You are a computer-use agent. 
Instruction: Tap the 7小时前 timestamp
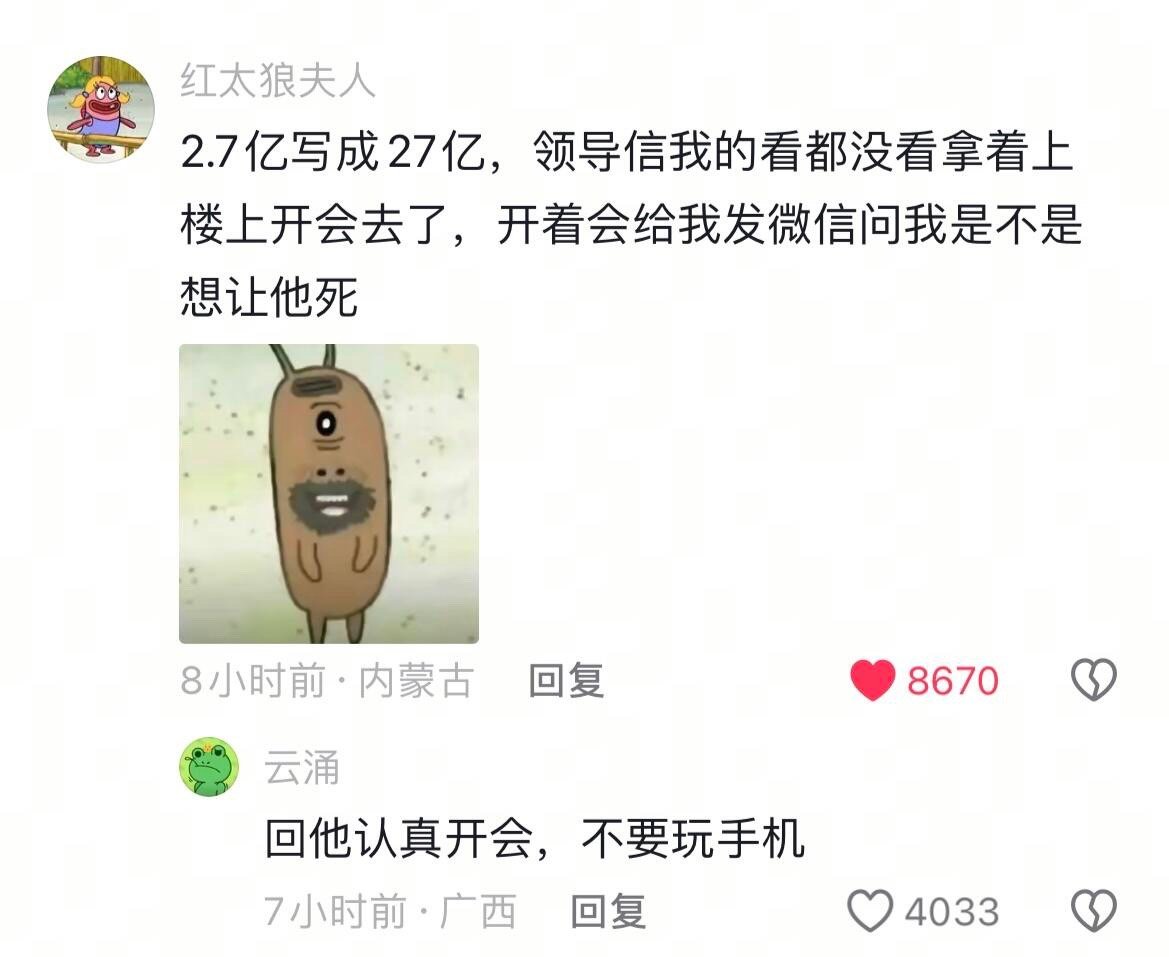click(335, 911)
